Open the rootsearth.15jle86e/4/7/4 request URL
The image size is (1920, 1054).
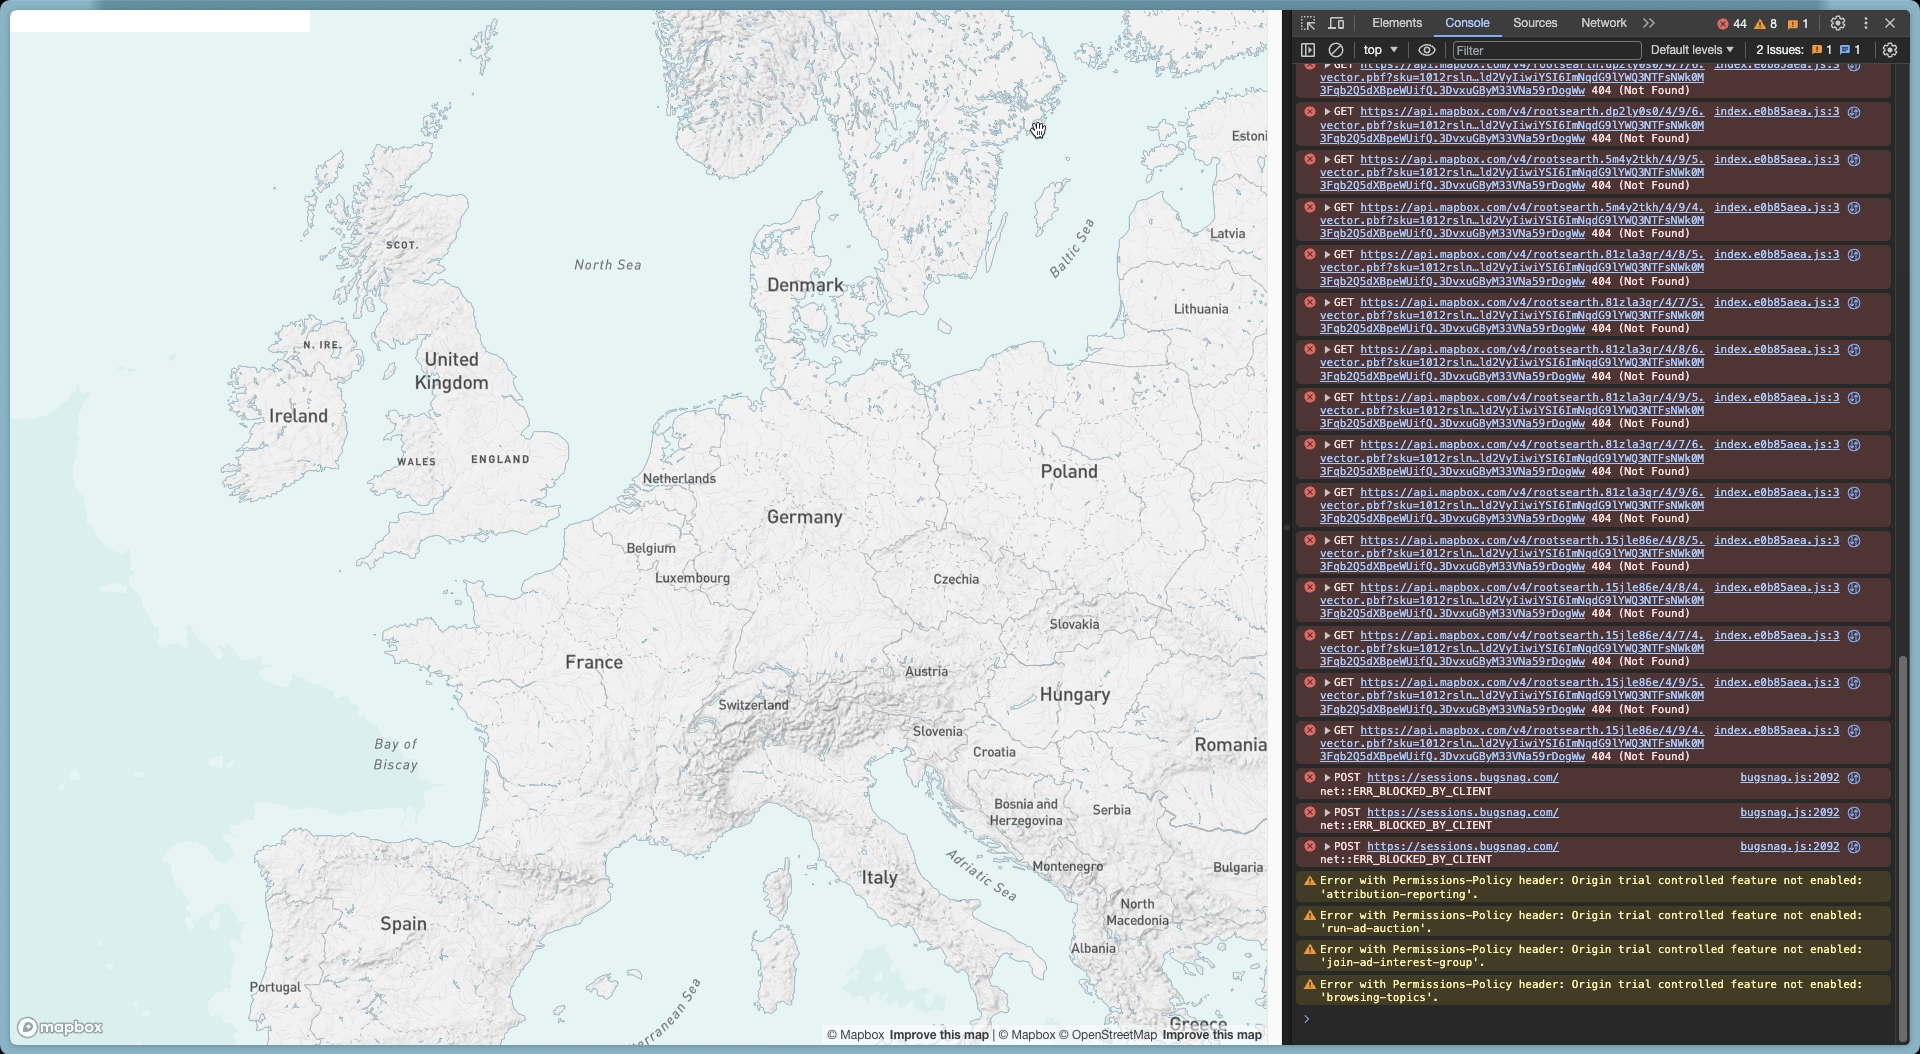click(1512, 649)
